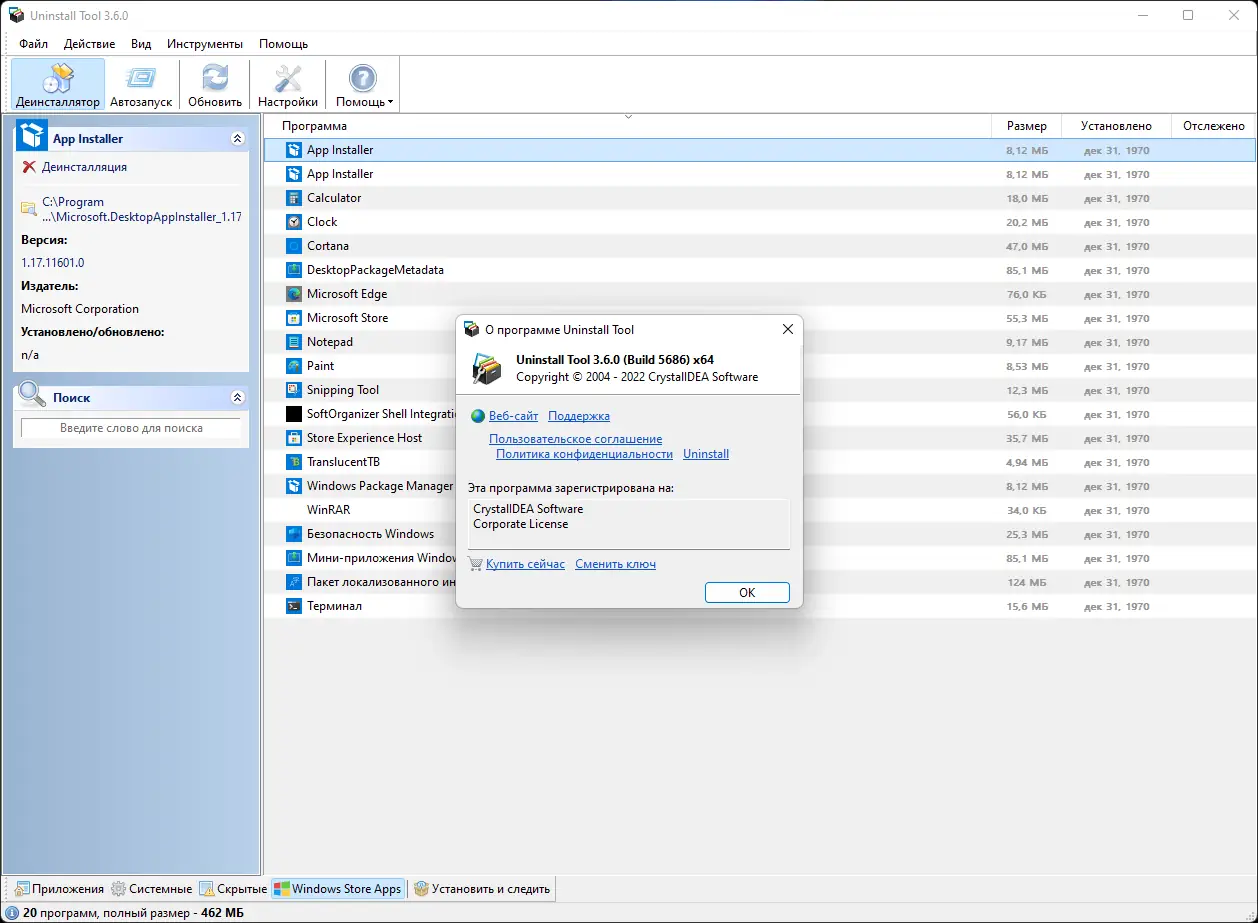Image resolution: width=1258 pixels, height=923 pixels.
Task: Click the search input field
Action: pyautogui.click(x=131, y=428)
